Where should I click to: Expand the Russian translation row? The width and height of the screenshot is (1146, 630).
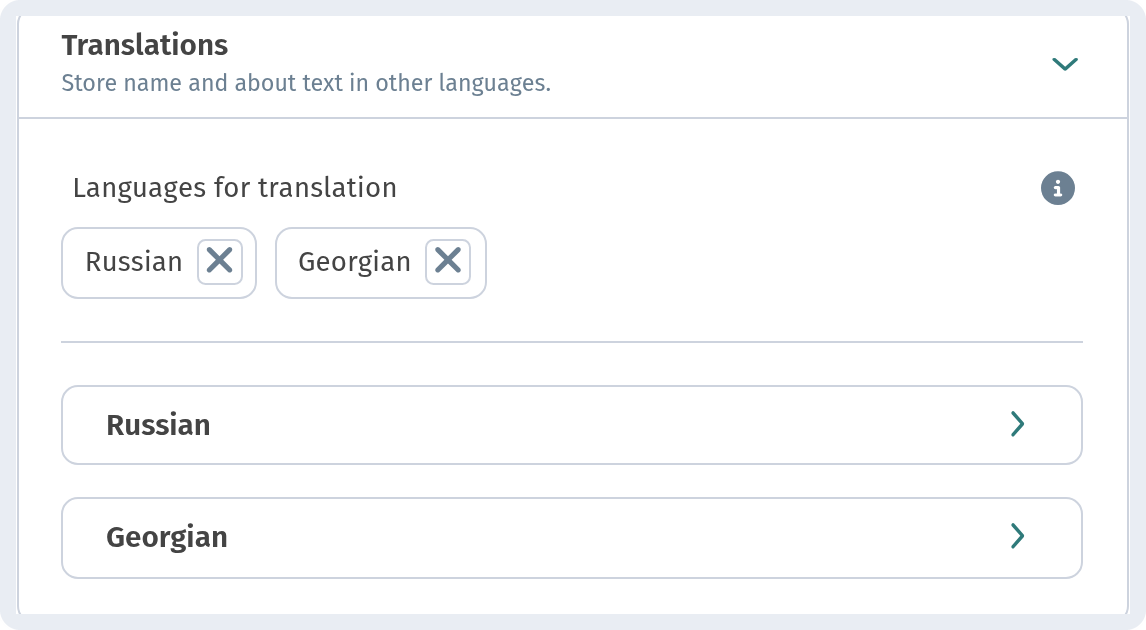572,425
